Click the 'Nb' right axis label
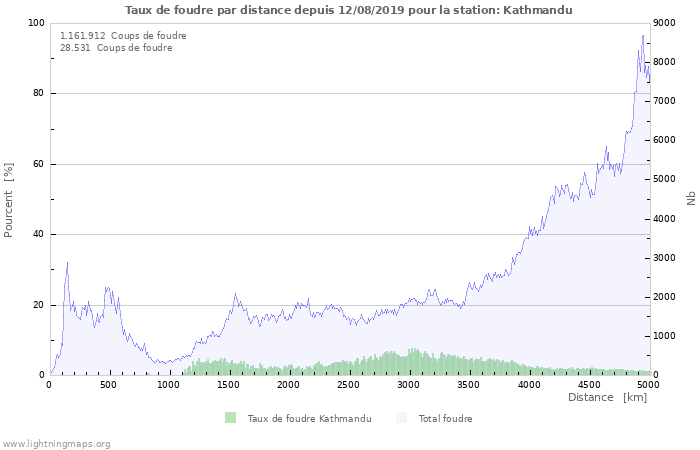This screenshot has width=700, height=450. 691,199
